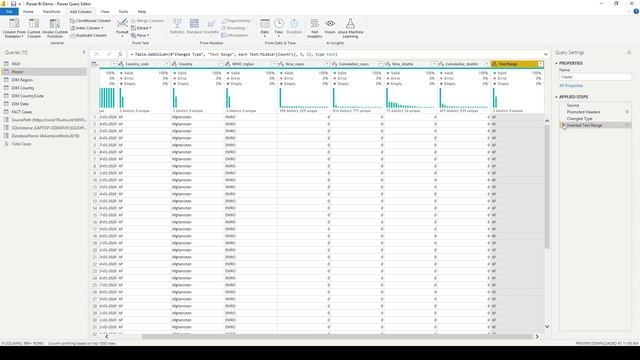Viewport: 640px width, 360px height.
Task: Confirm the formula bar entry
Action: 109,54
